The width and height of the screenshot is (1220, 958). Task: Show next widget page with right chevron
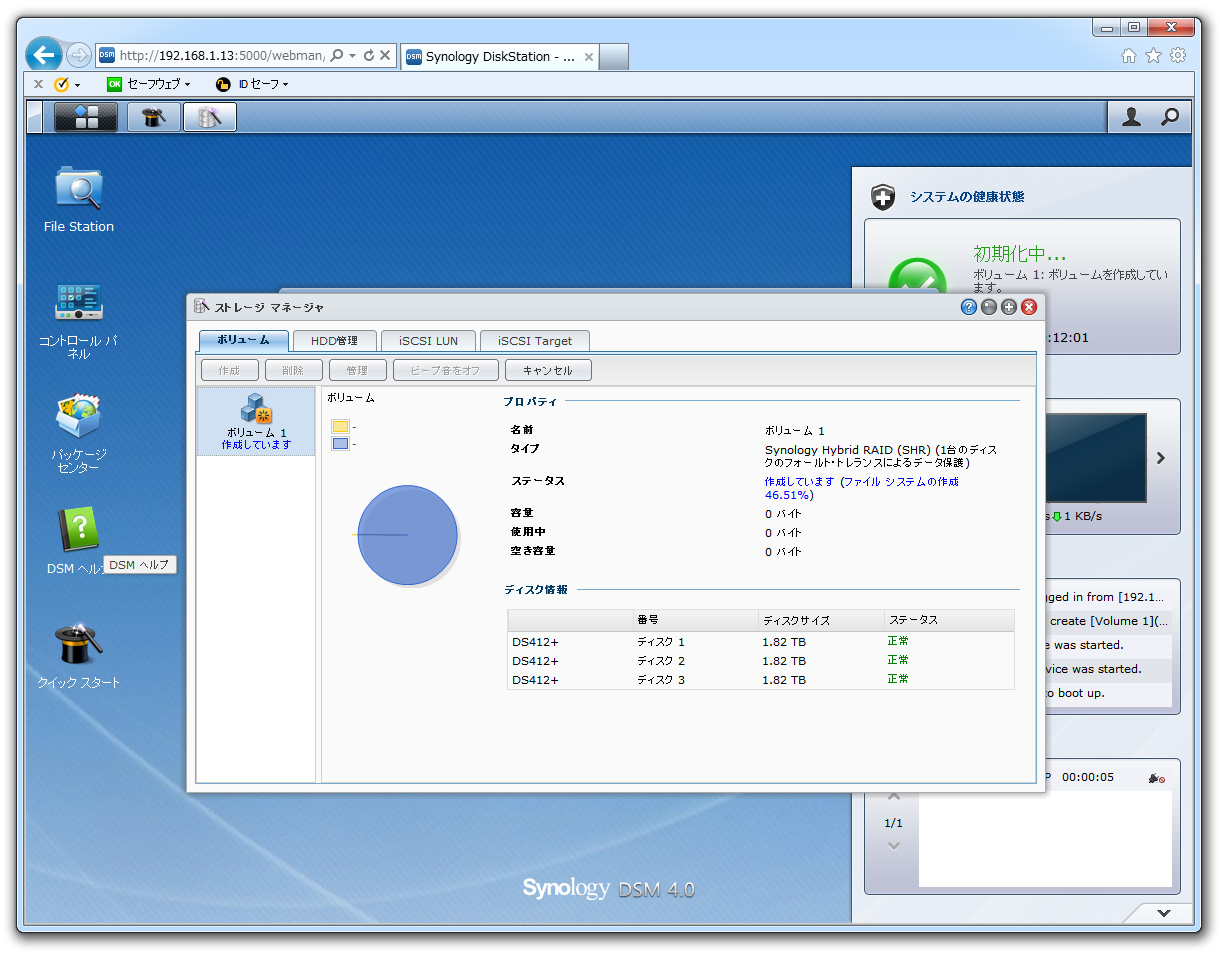pos(1161,458)
